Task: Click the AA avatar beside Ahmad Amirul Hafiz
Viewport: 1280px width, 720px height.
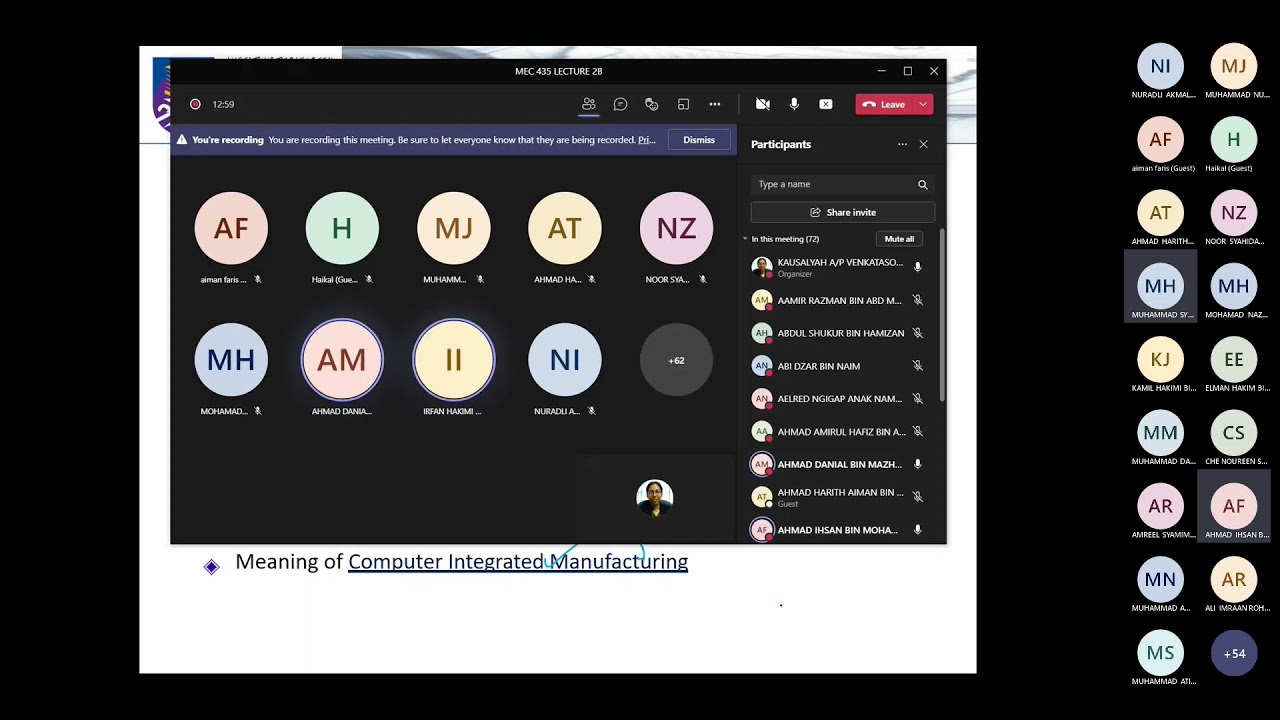Action: tap(762, 431)
